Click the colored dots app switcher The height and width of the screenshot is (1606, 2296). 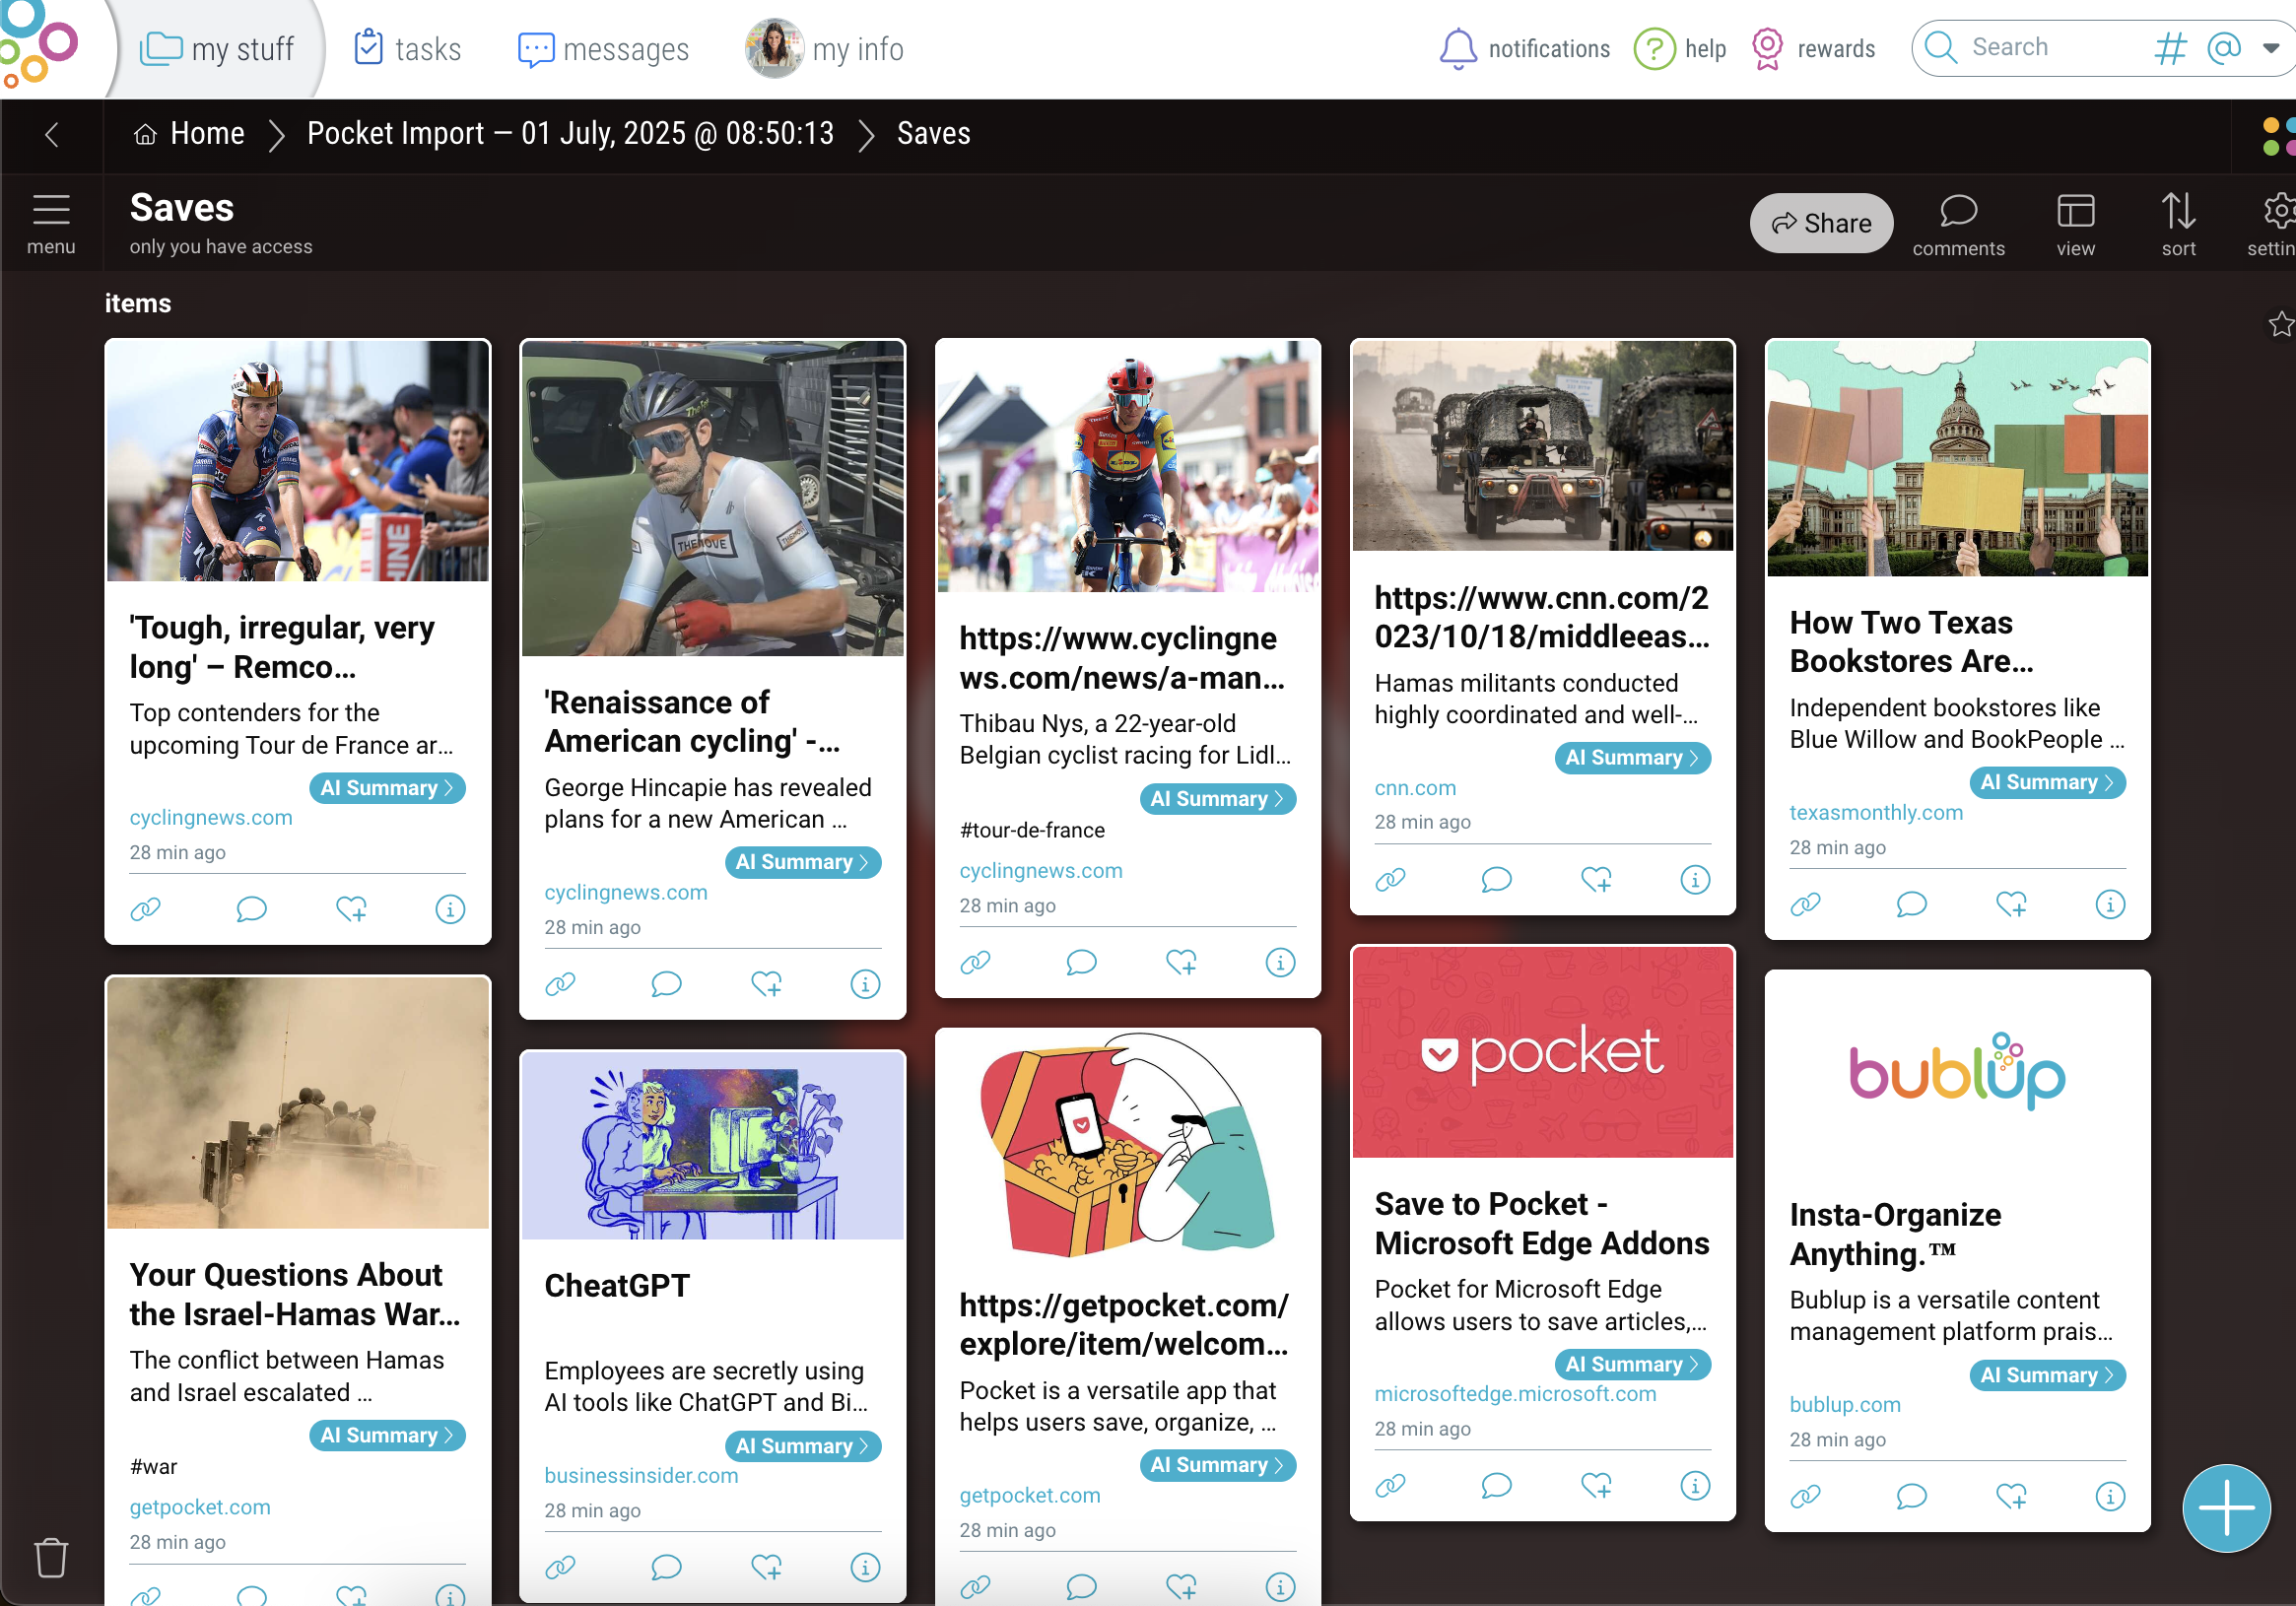(x=2279, y=137)
